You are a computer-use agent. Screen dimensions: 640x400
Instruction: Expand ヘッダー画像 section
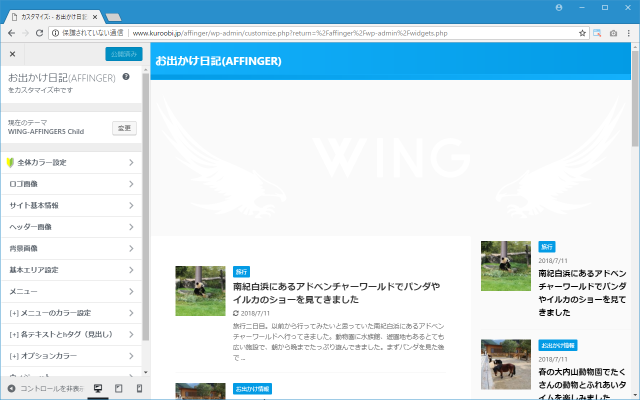[x=70, y=227]
